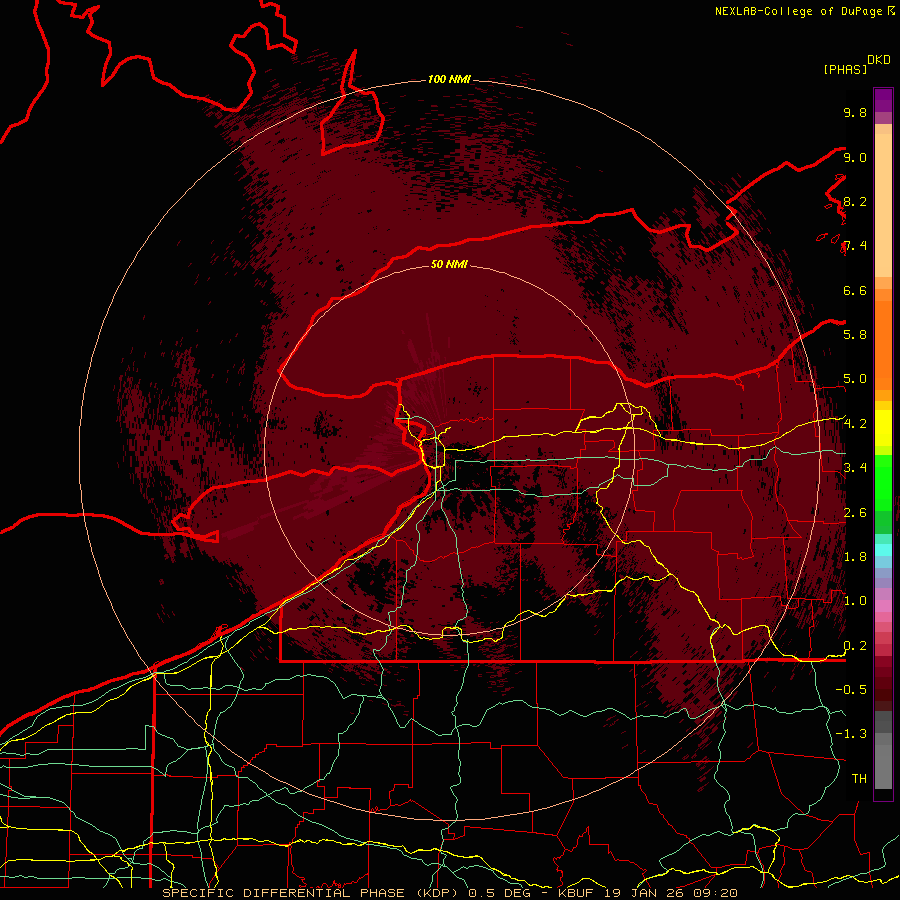
Task: Click the DKD label above the colorbar
Action: point(879,60)
